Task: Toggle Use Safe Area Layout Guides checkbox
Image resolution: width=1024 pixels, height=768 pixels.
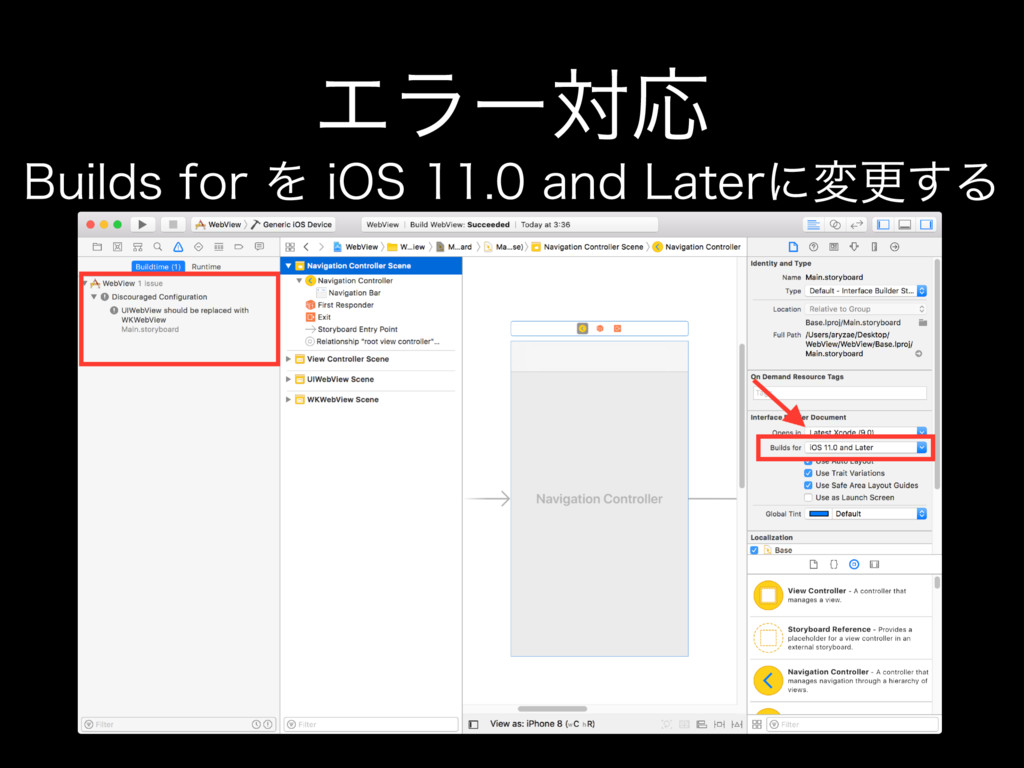Action: pyautogui.click(x=808, y=485)
